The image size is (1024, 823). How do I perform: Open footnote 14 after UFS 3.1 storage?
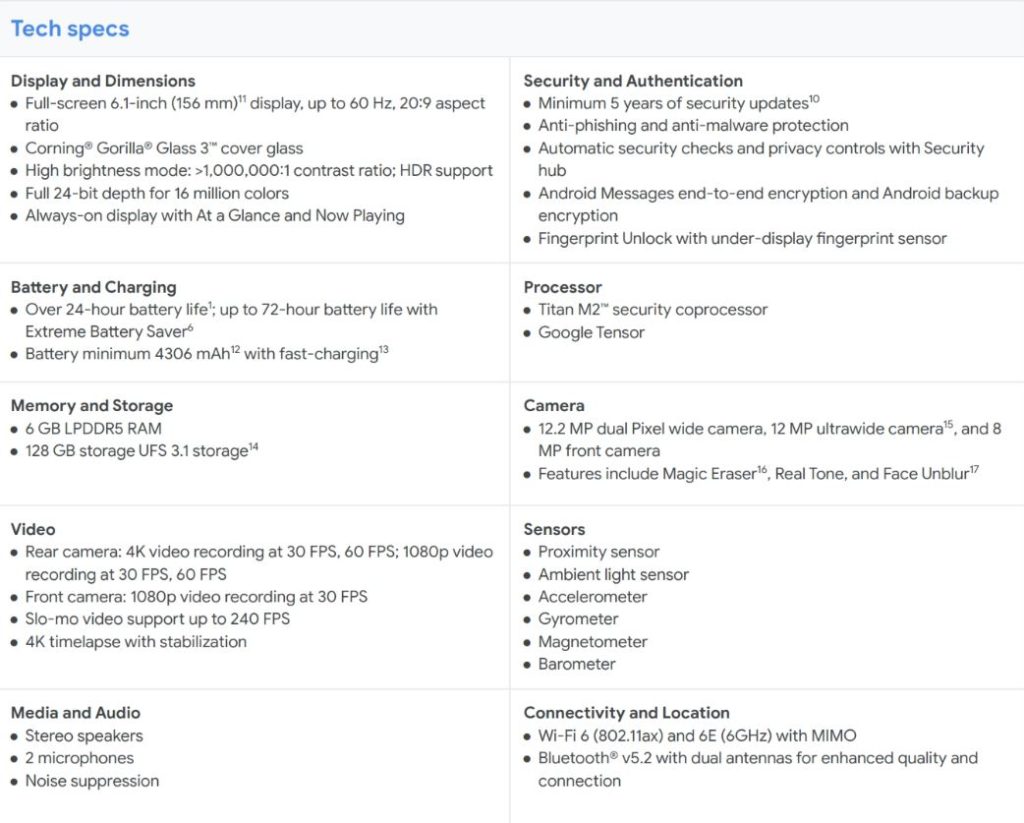click(254, 447)
